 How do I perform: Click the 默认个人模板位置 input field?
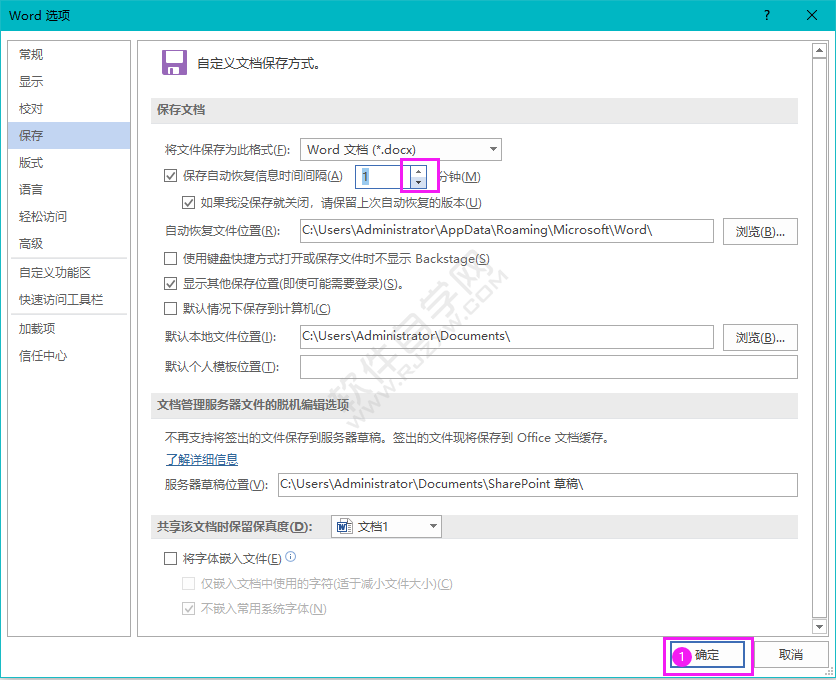point(500,366)
